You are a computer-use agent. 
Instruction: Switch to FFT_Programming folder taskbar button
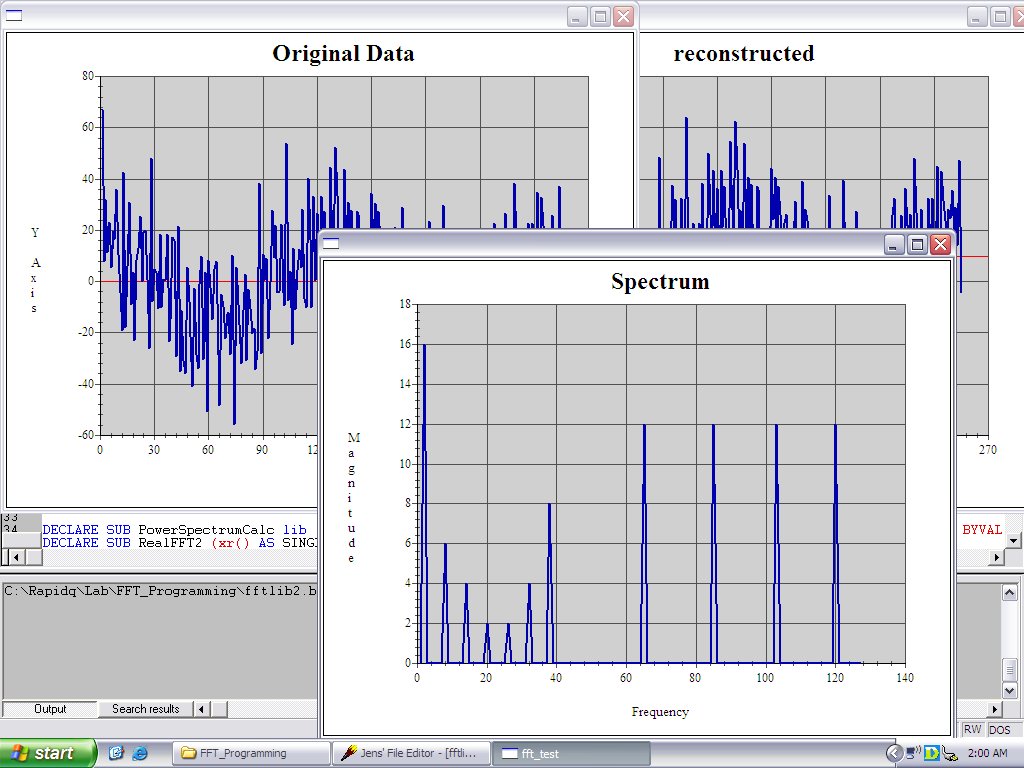point(250,753)
